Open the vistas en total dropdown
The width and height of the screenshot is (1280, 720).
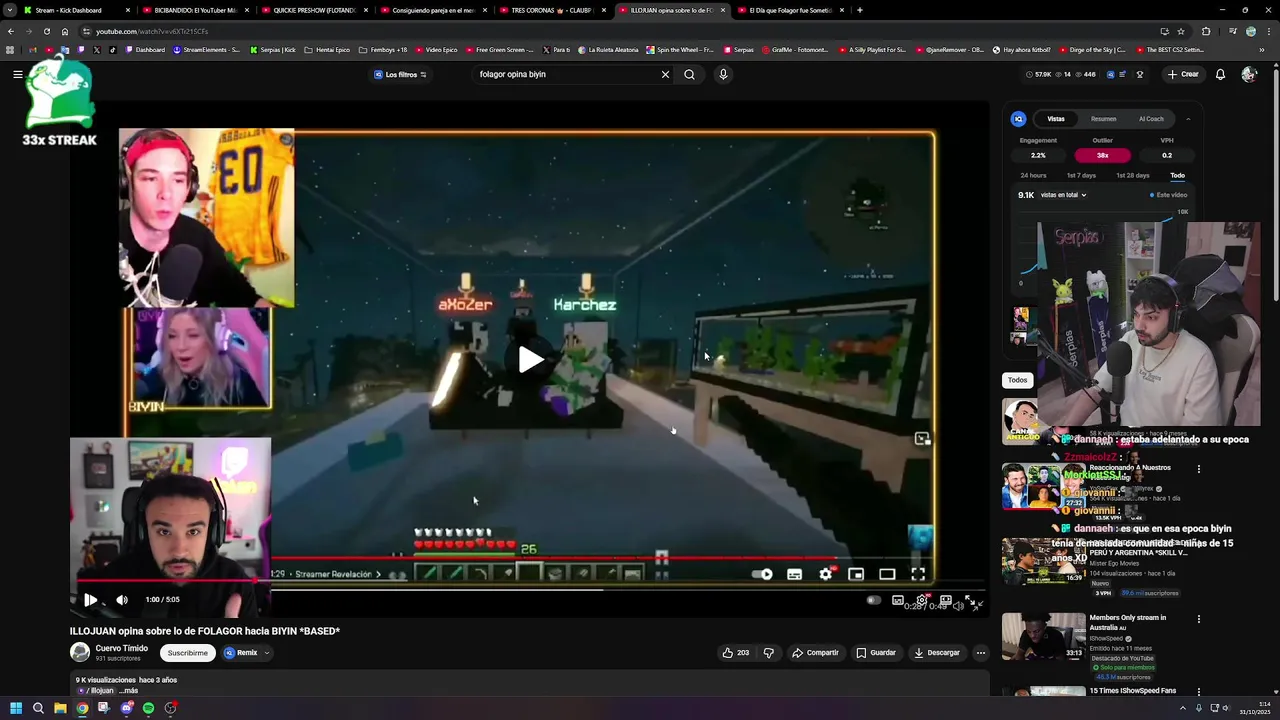pyautogui.click(x=1064, y=195)
